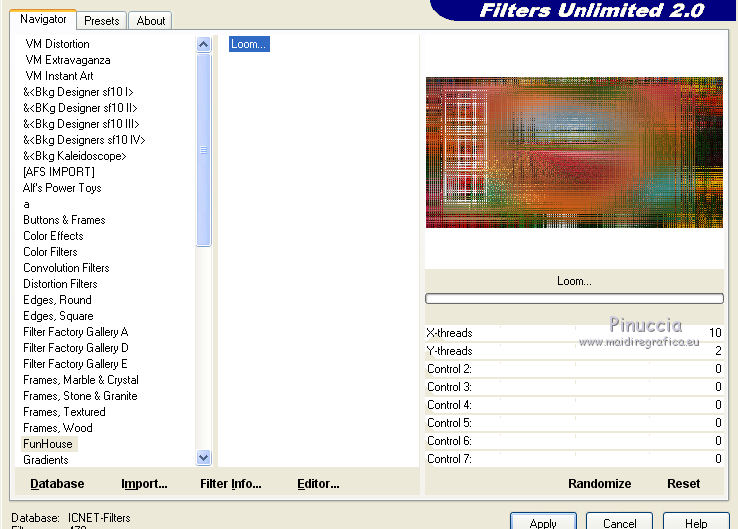Open the filter Editor...
This screenshot has height=529, width=738.
point(318,484)
